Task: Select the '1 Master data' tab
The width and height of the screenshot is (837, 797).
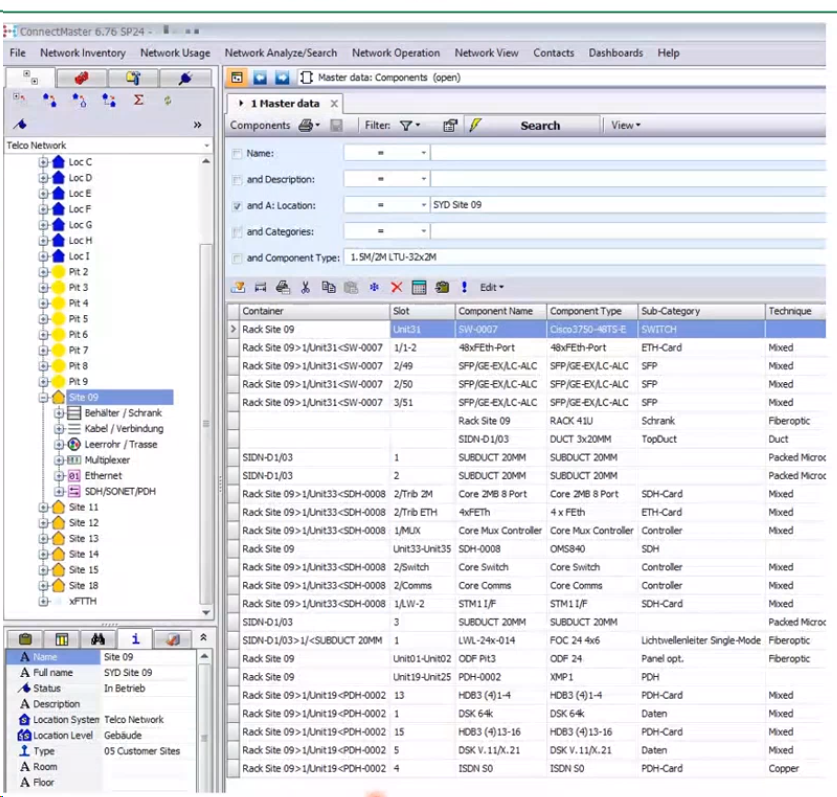Action: click(x=285, y=104)
